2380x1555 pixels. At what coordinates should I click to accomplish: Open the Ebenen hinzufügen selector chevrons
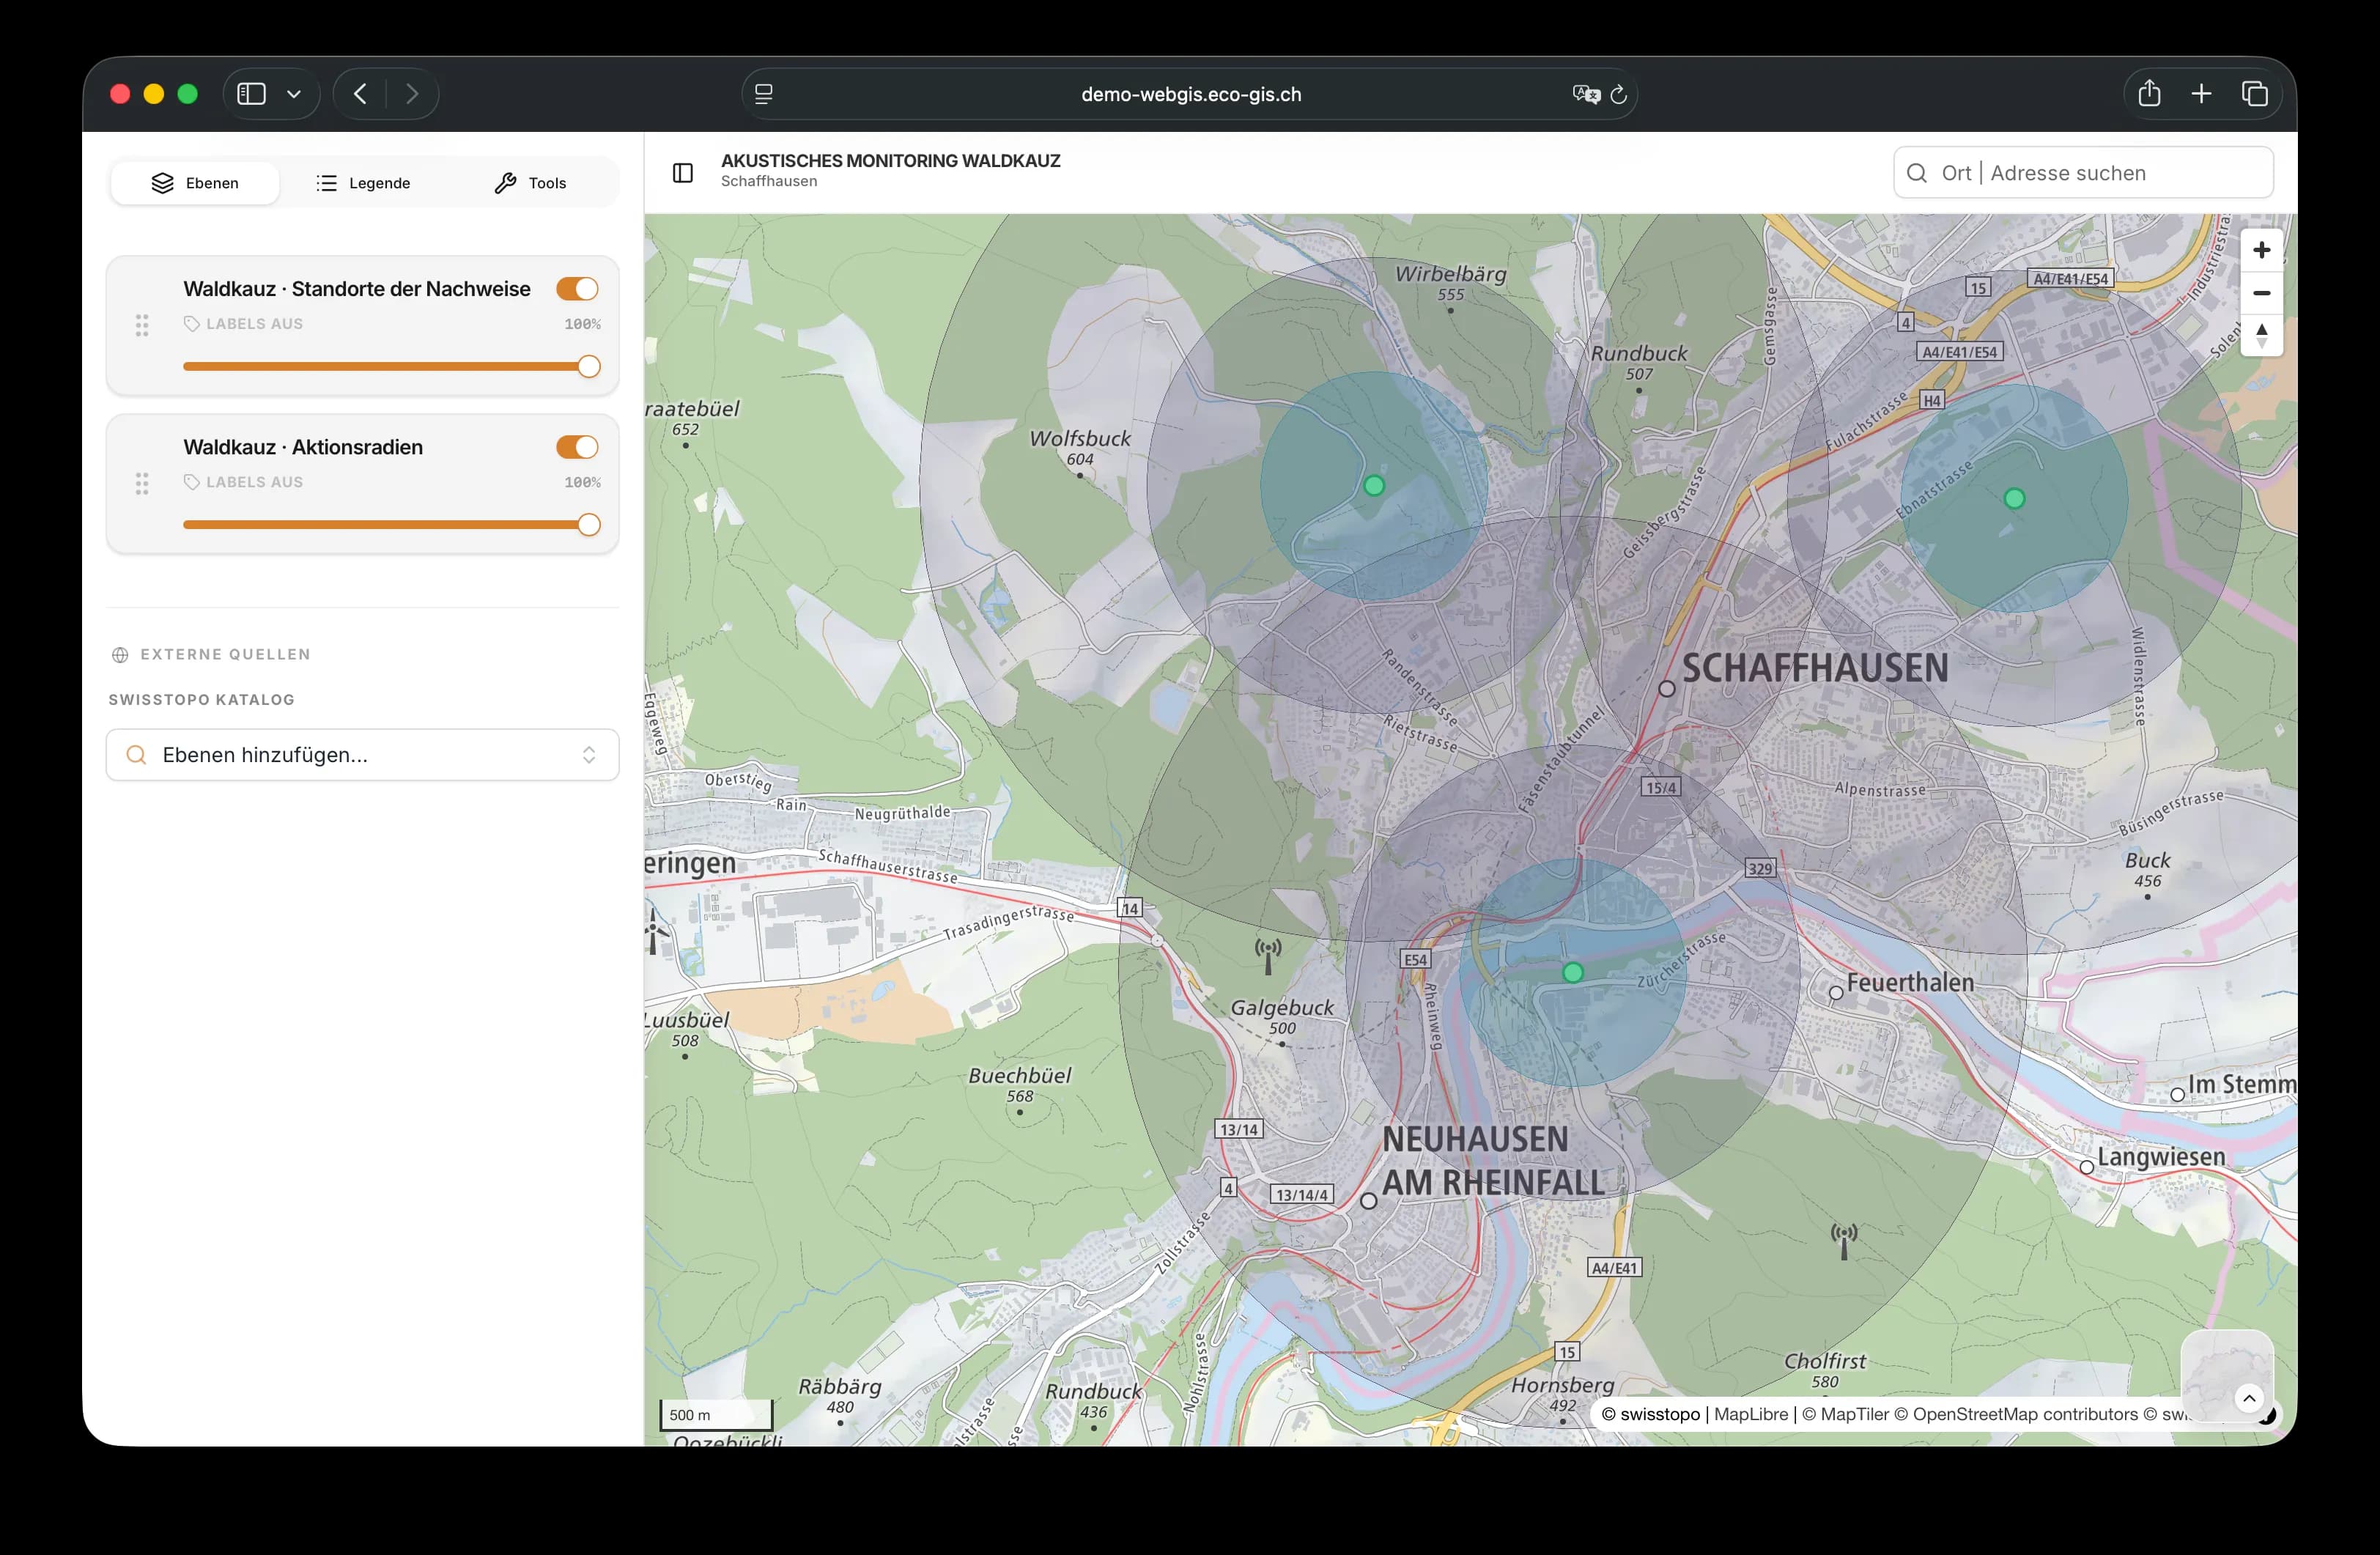point(589,755)
